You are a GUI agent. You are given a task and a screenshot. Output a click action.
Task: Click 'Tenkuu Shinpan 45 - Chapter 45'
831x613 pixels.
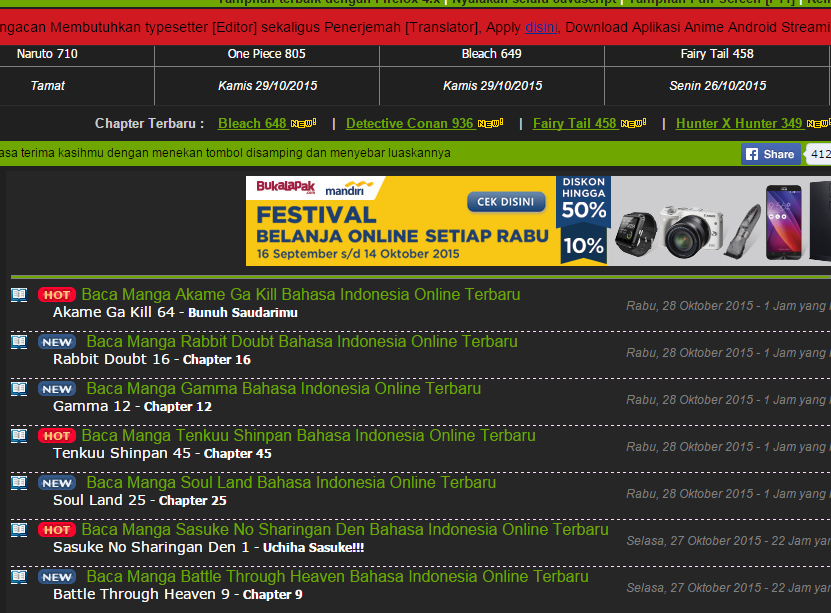click(x=162, y=454)
